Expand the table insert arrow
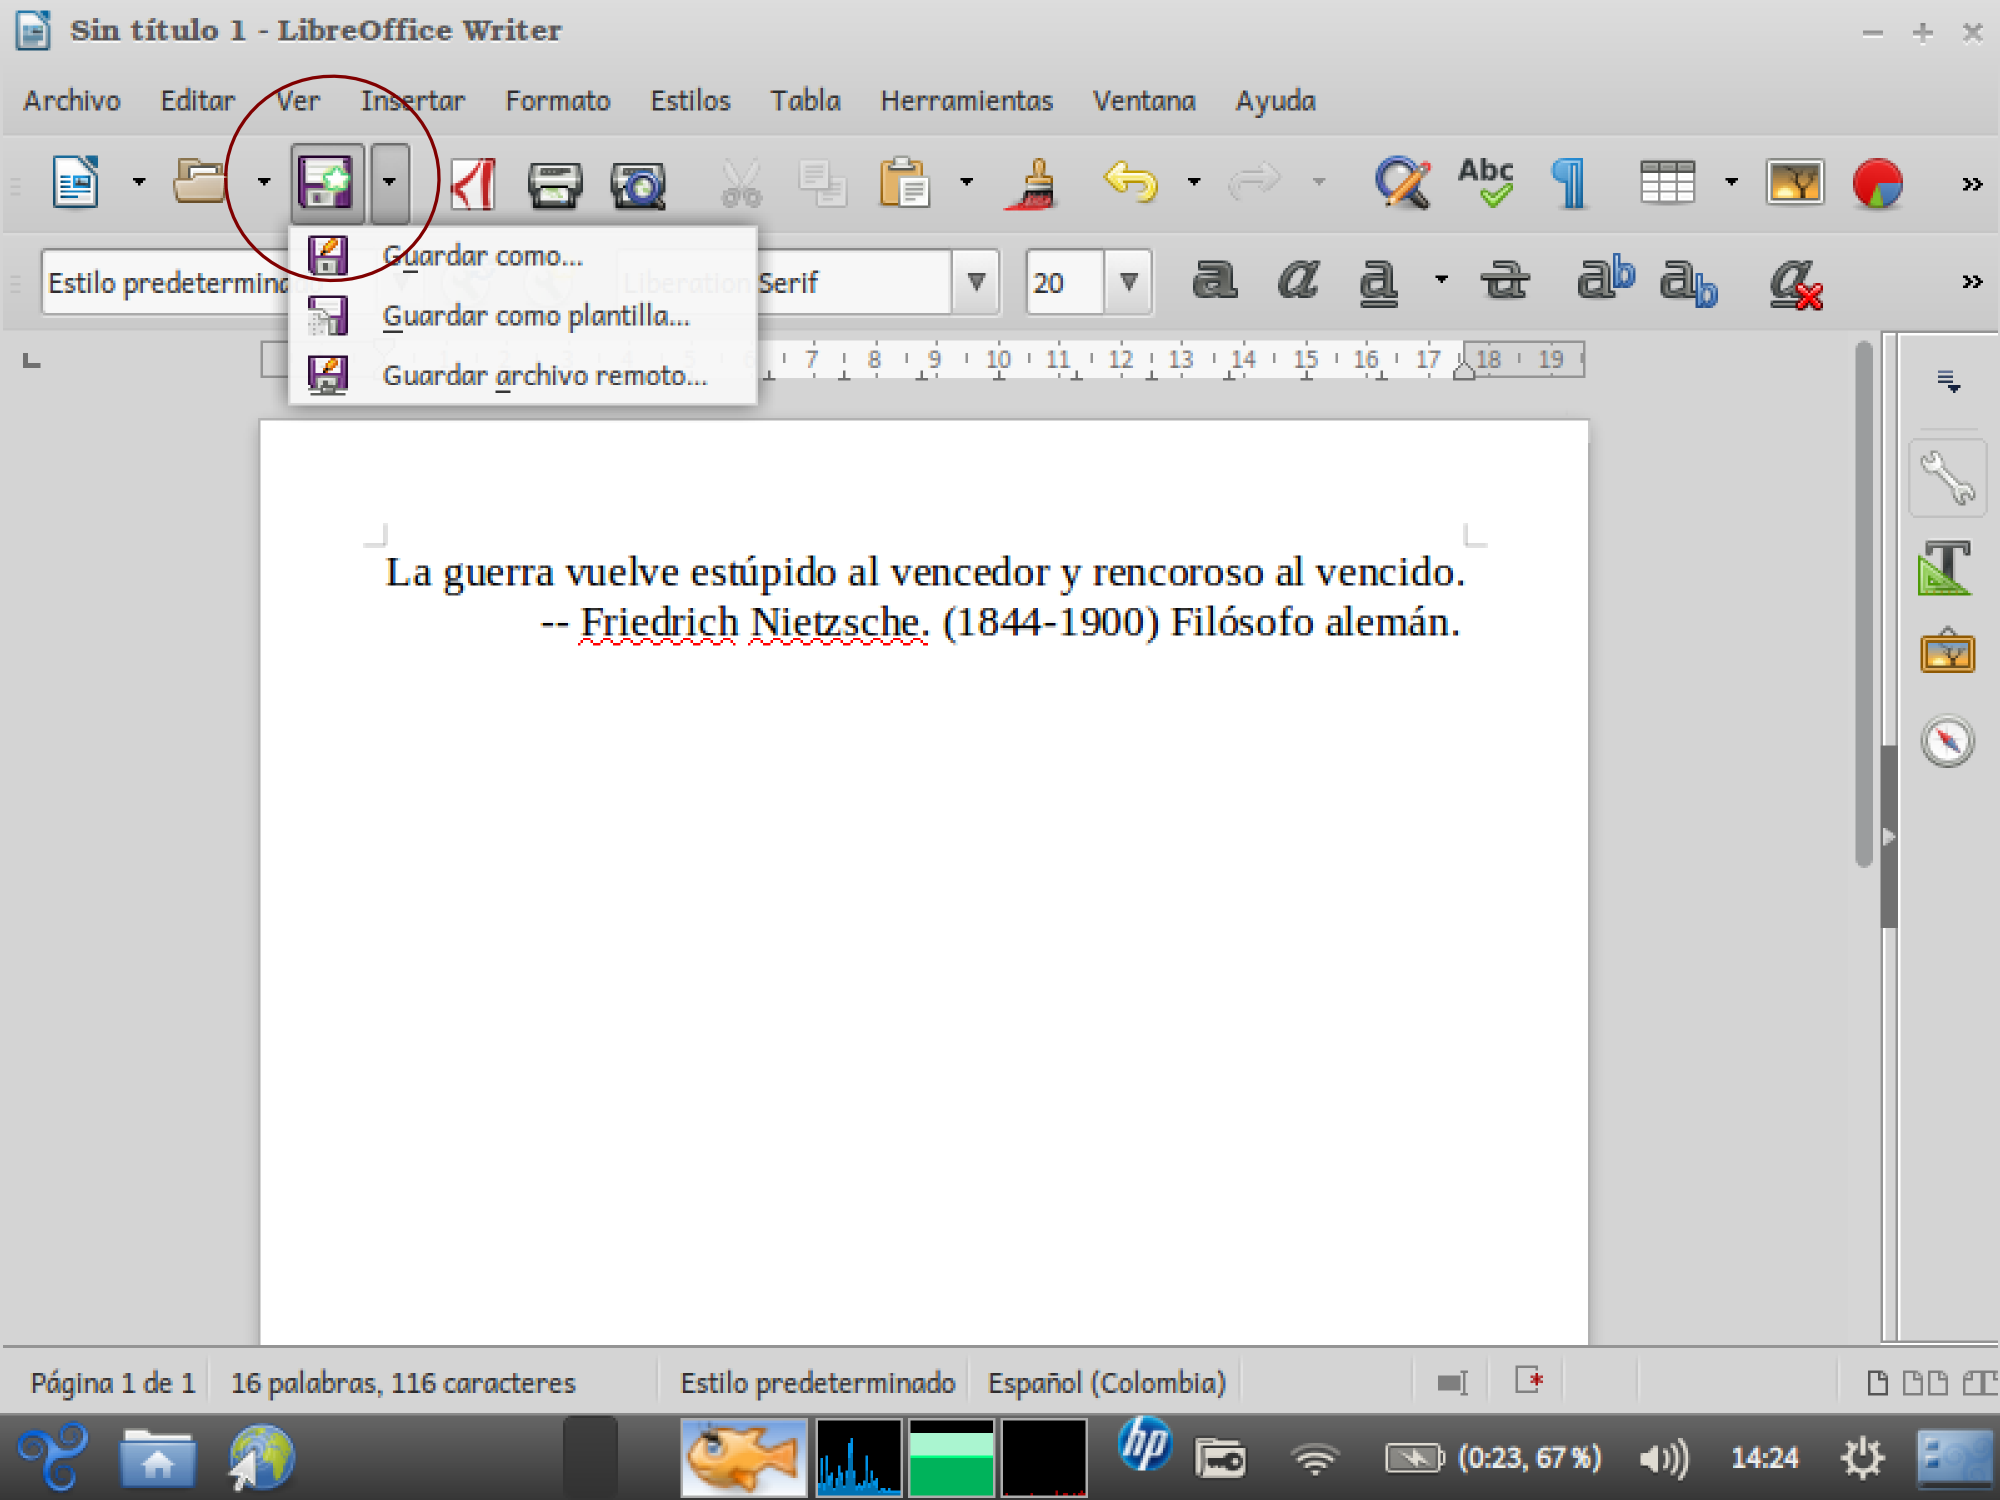 (x=1731, y=182)
